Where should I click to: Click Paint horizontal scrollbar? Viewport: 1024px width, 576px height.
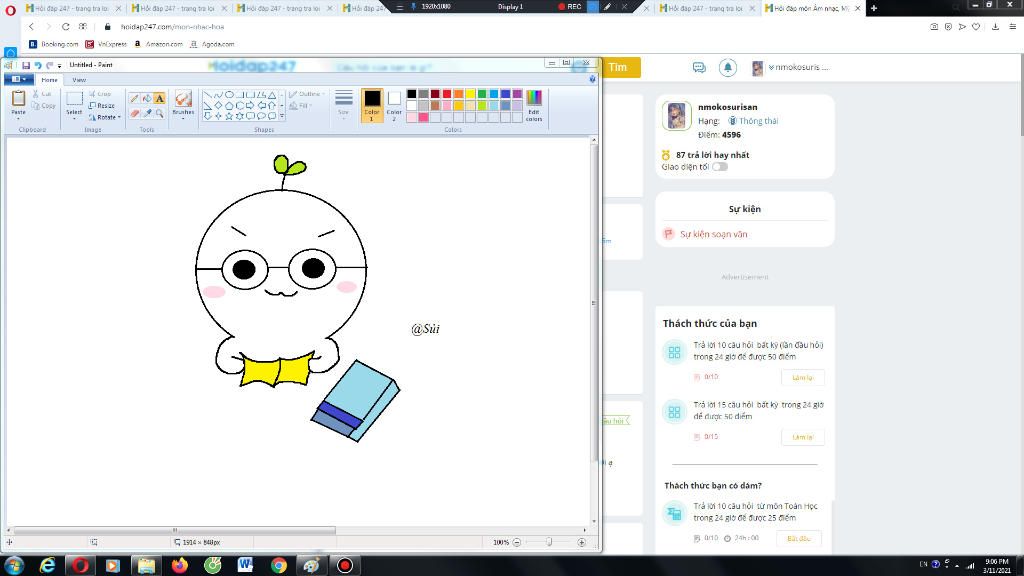(174, 530)
